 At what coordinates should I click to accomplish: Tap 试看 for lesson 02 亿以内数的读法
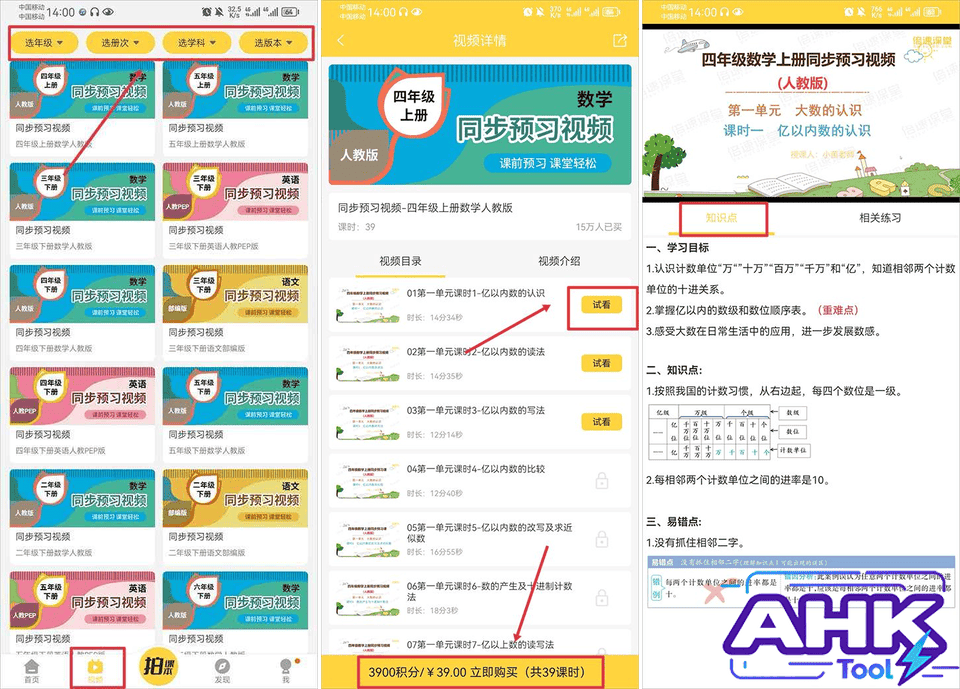coord(601,363)
